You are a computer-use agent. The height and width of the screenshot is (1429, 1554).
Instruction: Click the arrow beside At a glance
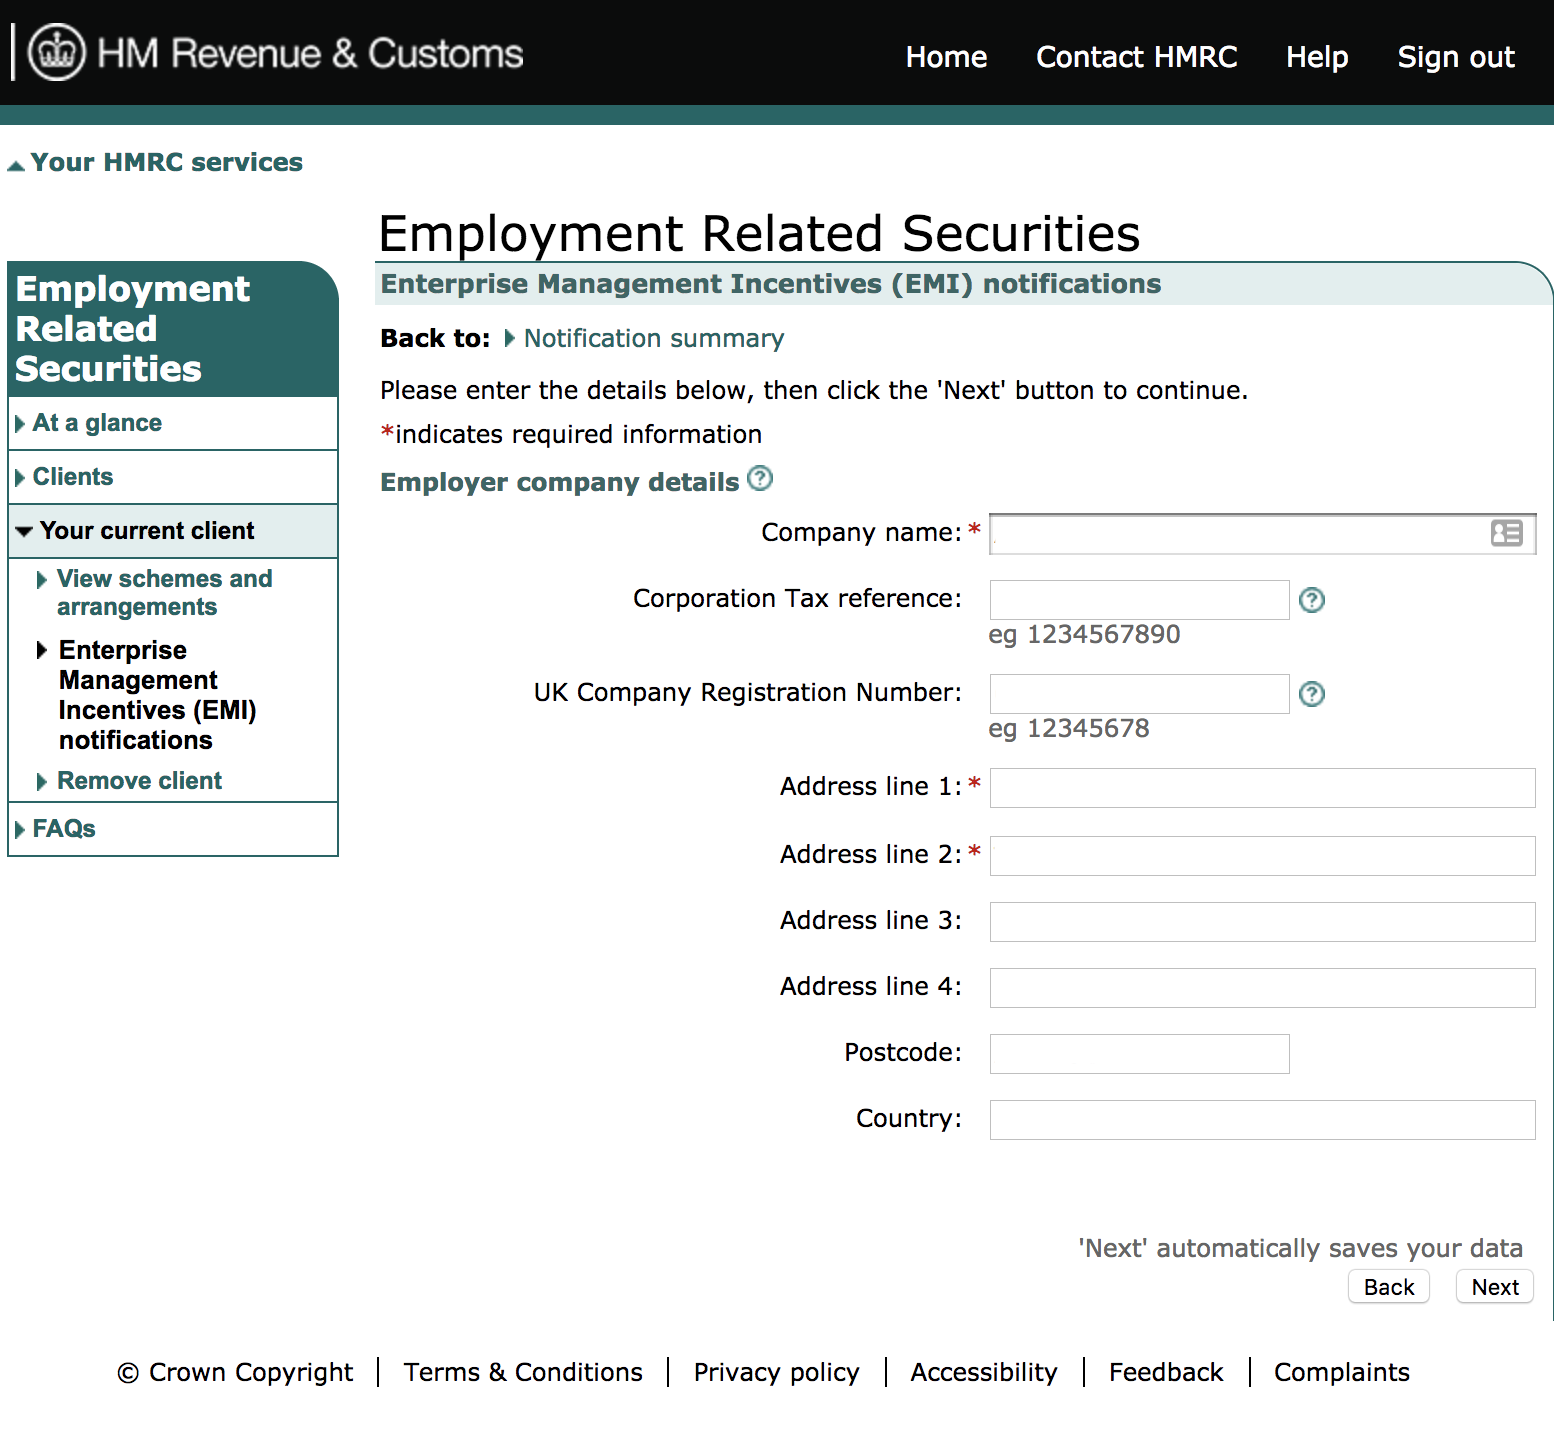coord(21,423)
